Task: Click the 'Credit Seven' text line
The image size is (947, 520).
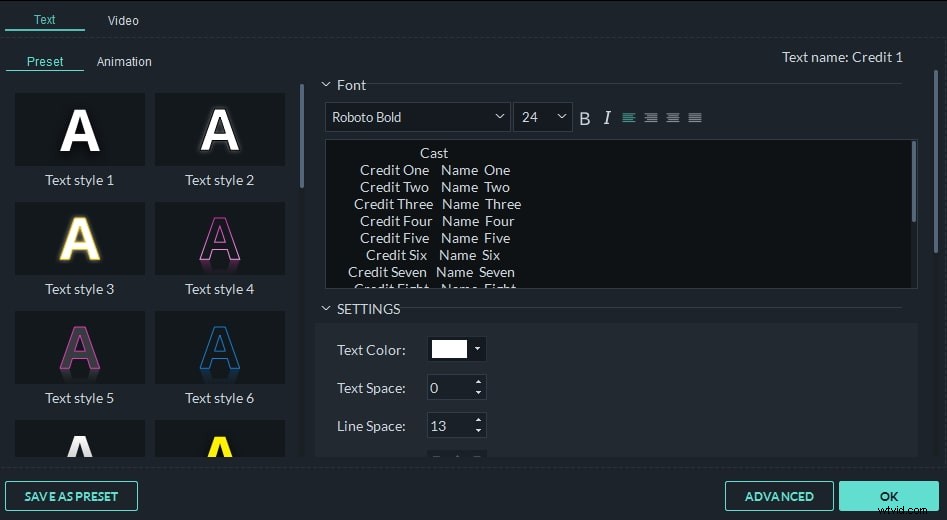Action: tap(387, 272)
